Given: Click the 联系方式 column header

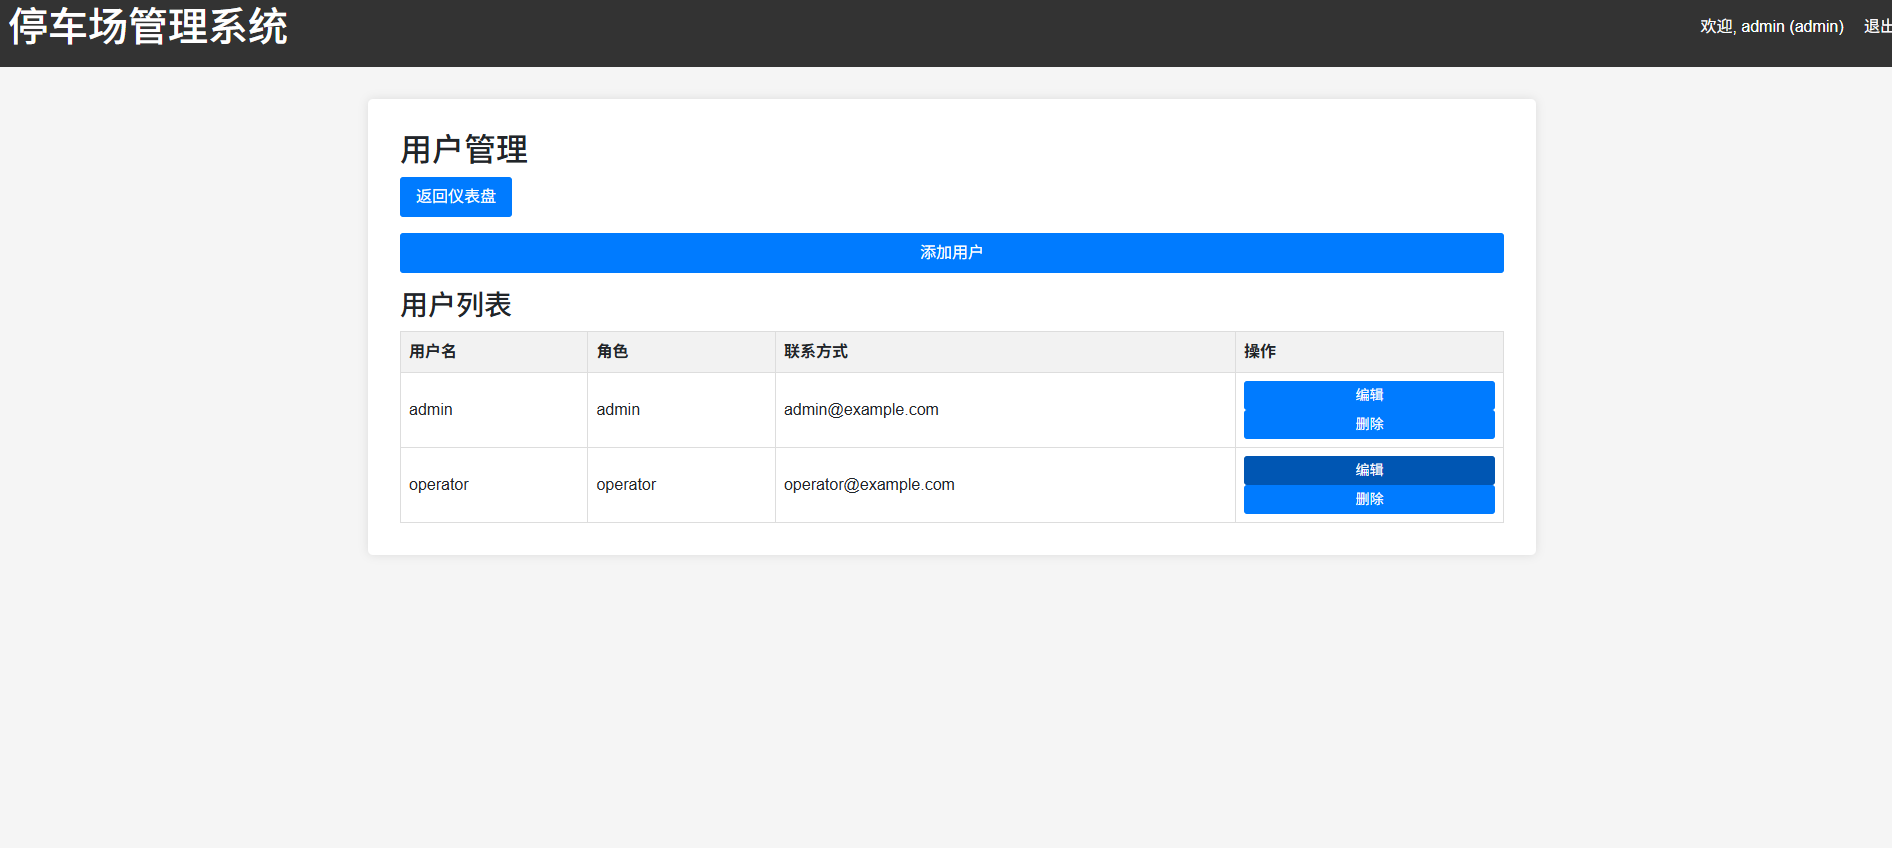Looking at the screenshot, I should pos(1005,352).
